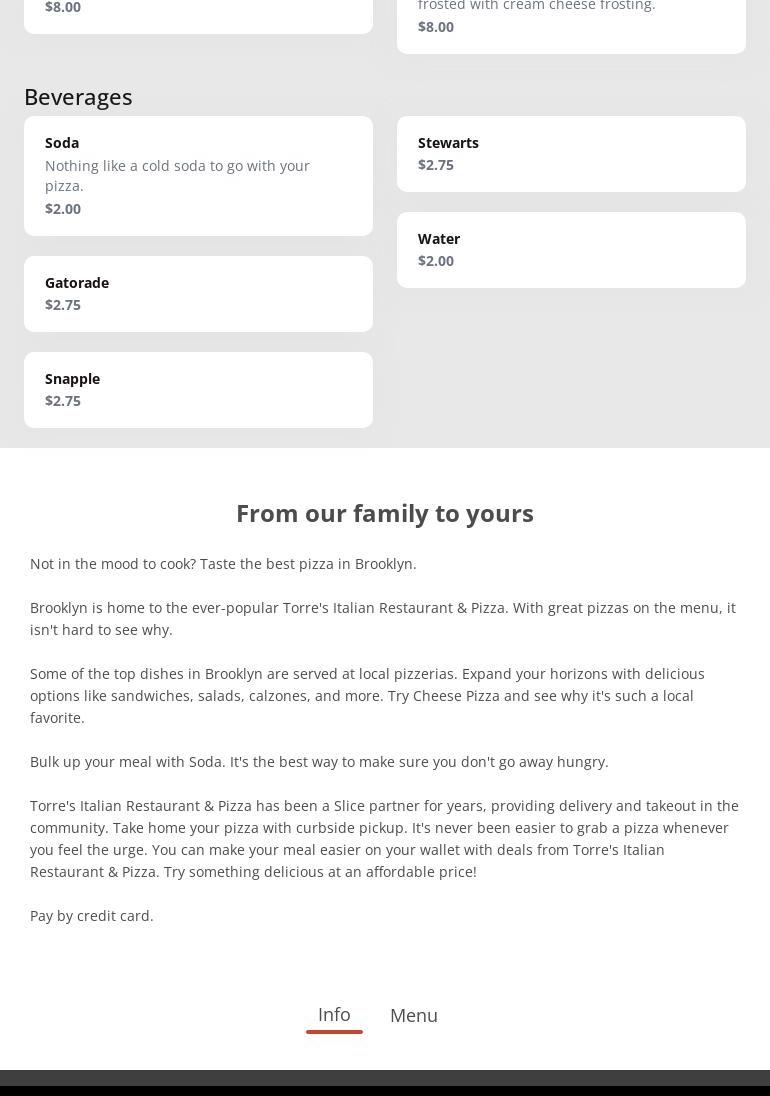
Task: Open the cream cheese frosting dessert card
Action: coord(571,20)
